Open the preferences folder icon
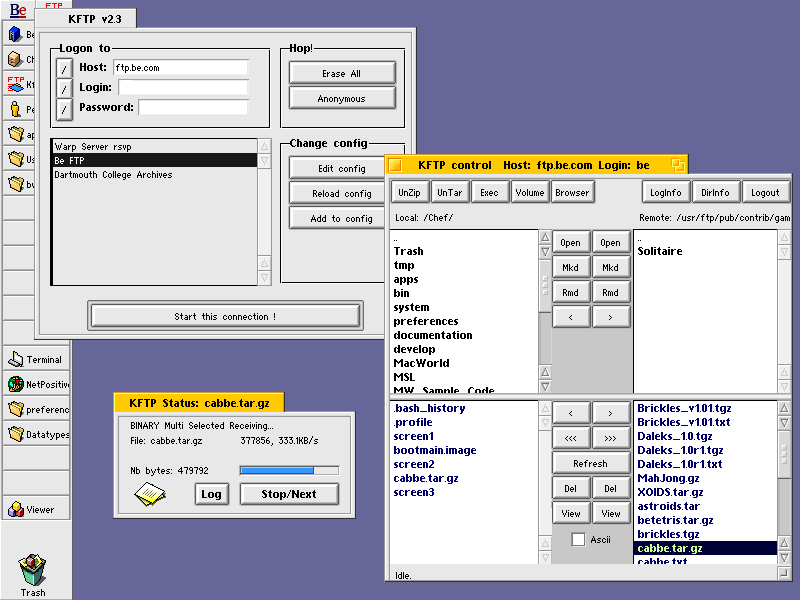Viewport: 800px width, 600px height. pos(16,409)
